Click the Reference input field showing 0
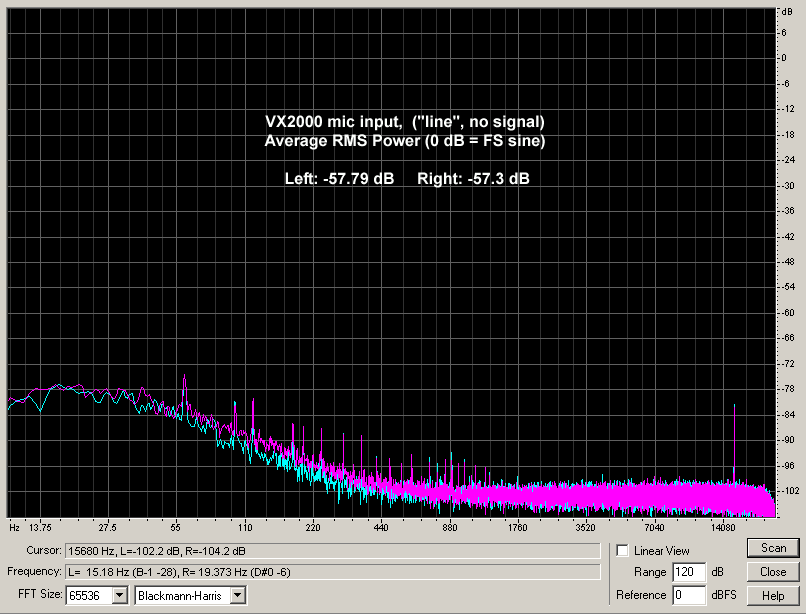806x614 pixels. pos(689,595)
